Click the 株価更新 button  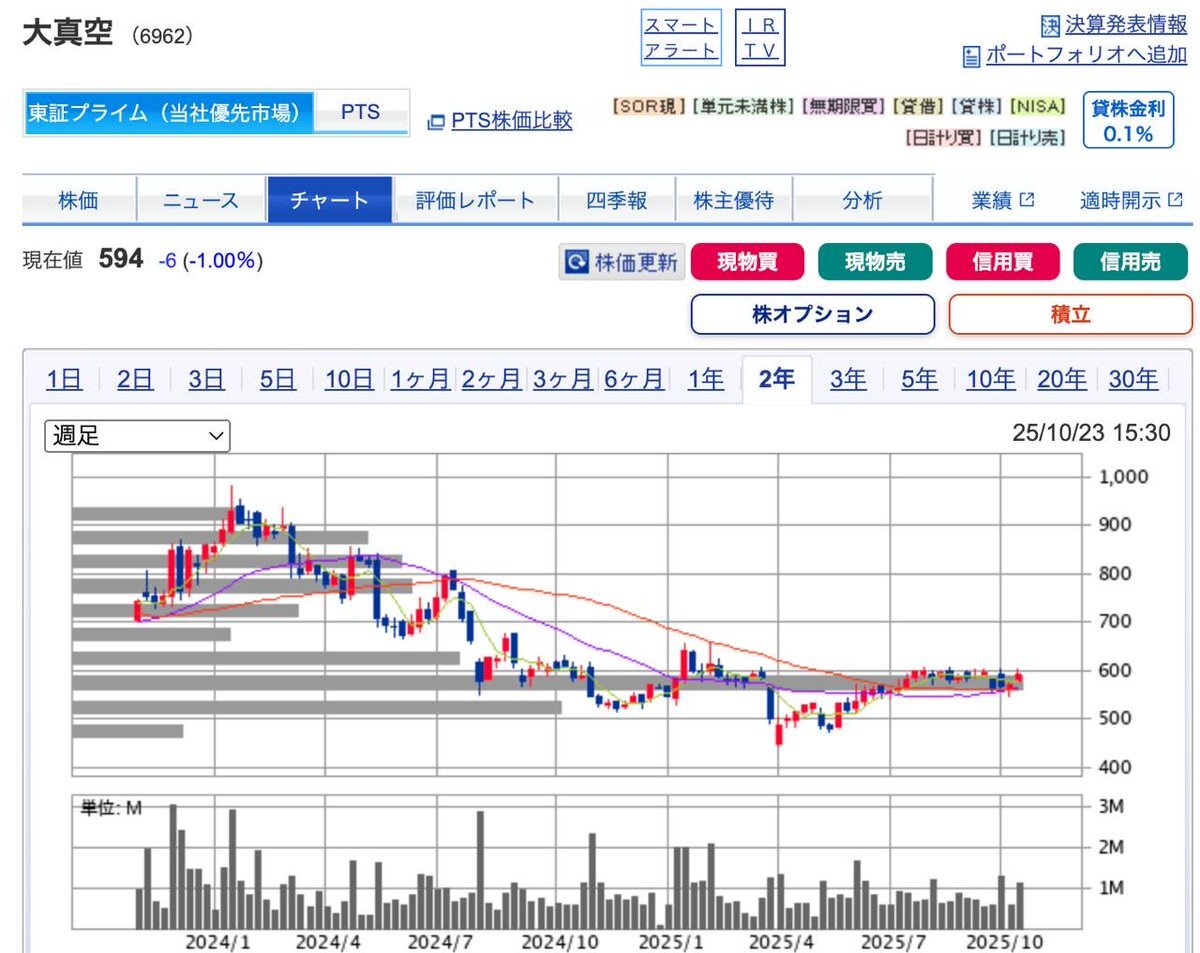click(620, 263)
